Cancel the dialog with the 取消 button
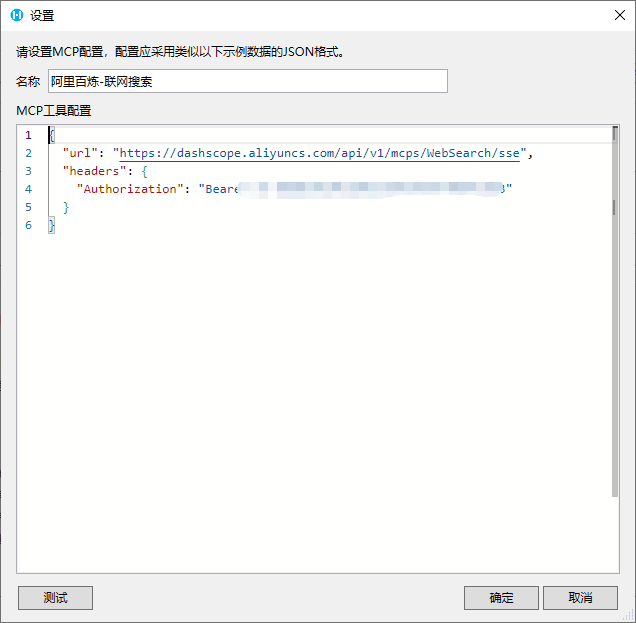Image resolution: width=636 pixels, height=623 pixels. pos(580,597)
